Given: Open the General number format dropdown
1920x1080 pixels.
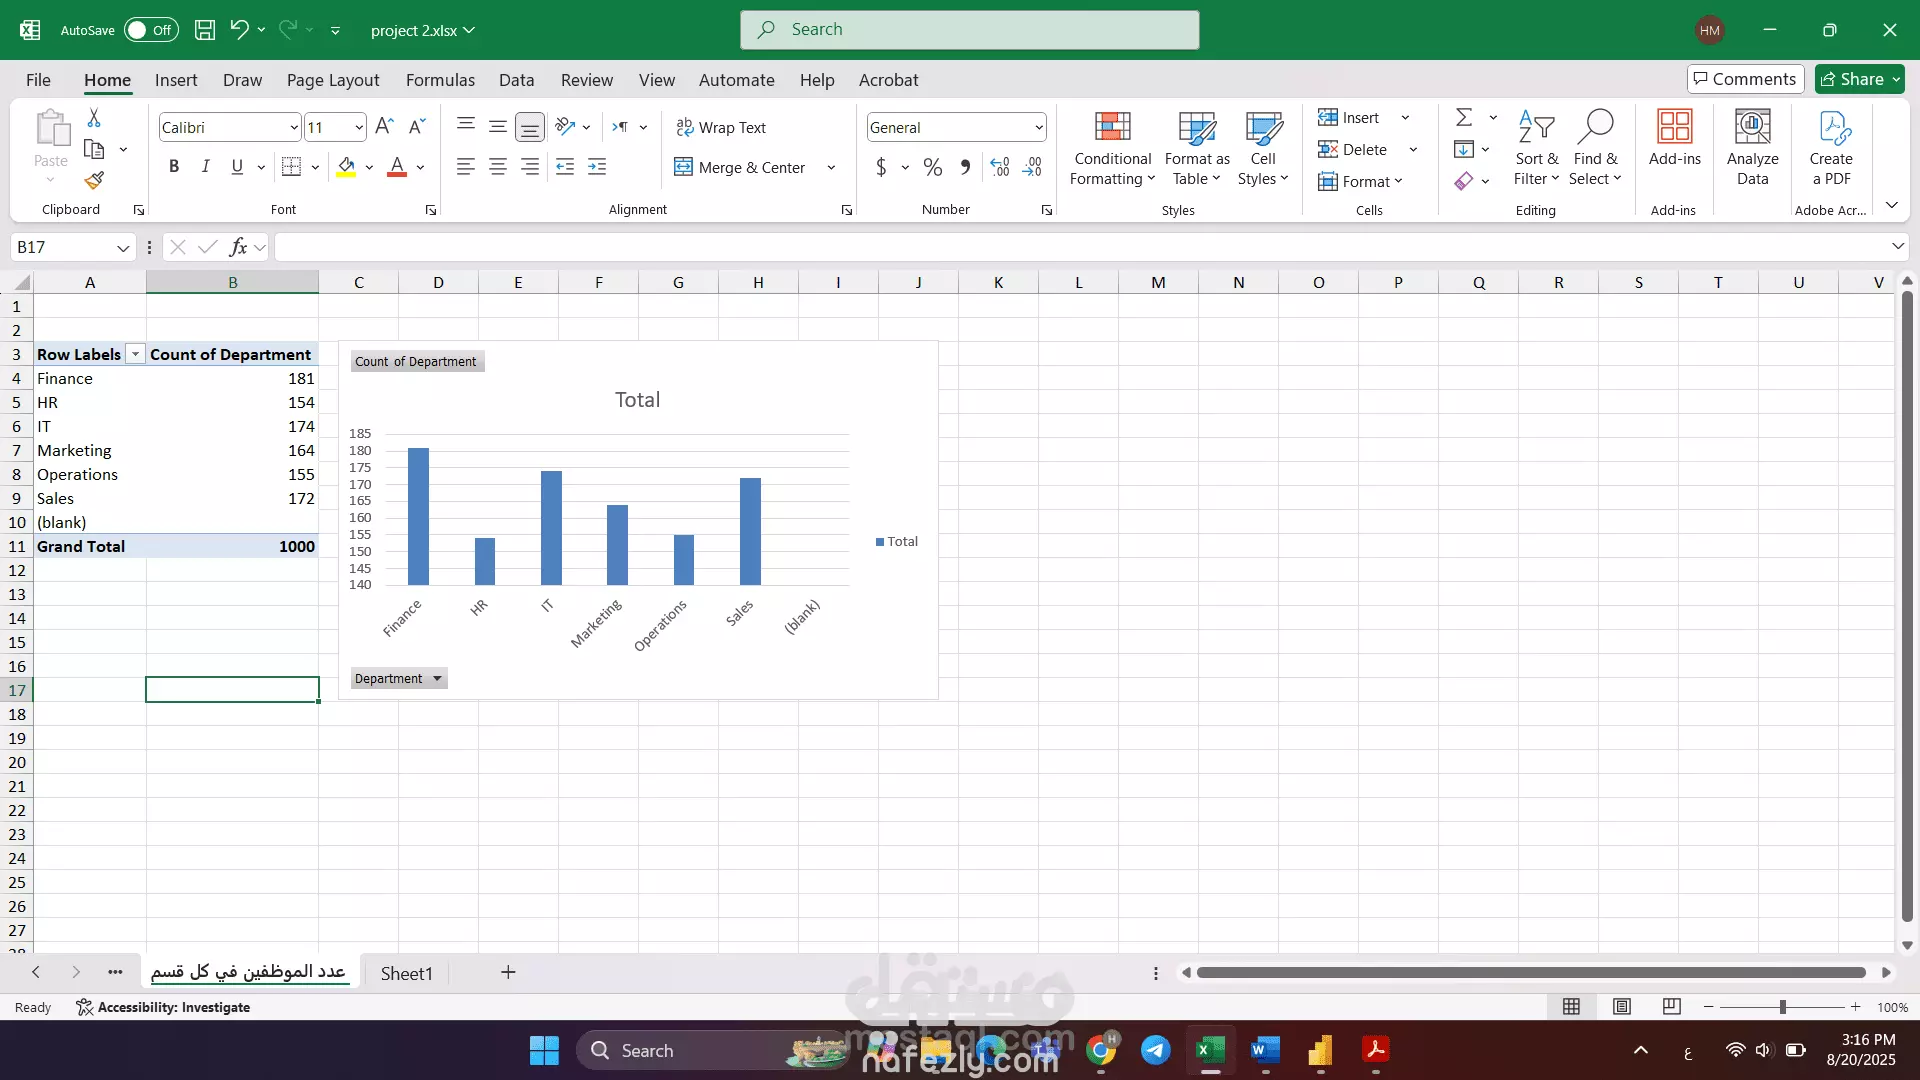Looking at the screenshot, I should coord(1039,127).
